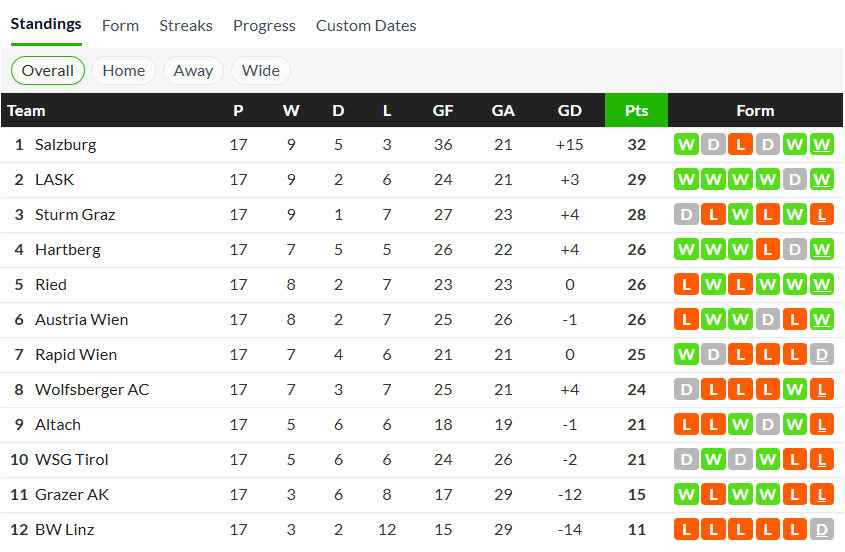Click Salzburg's latest underlined W form badge
The width and height of the screenshot is (845, 552).
pyautogui.click(x=822, y=145)
